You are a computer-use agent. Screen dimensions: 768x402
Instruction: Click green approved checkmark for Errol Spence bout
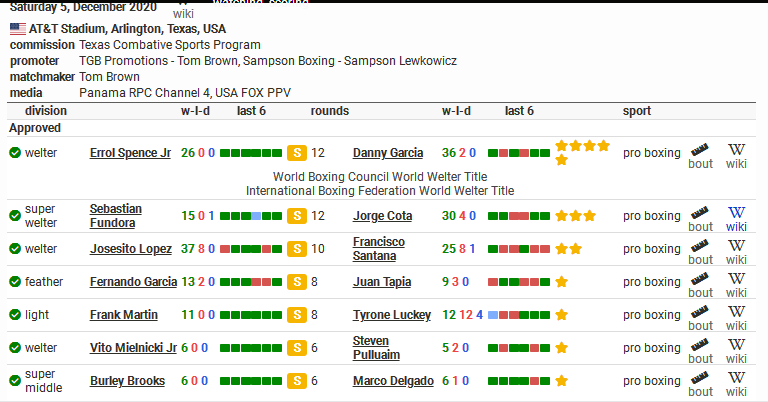click(15, 153)
